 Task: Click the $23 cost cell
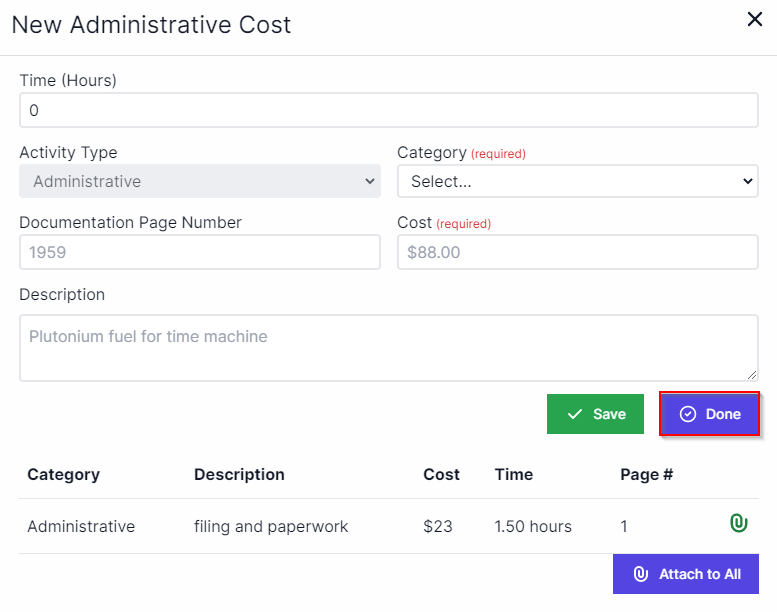[x=438, y=526]
